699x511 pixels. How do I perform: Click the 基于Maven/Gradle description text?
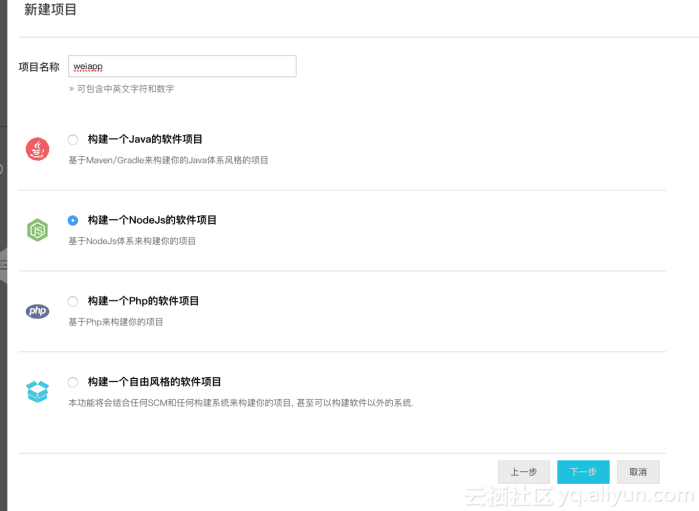(x=168, y=160)
